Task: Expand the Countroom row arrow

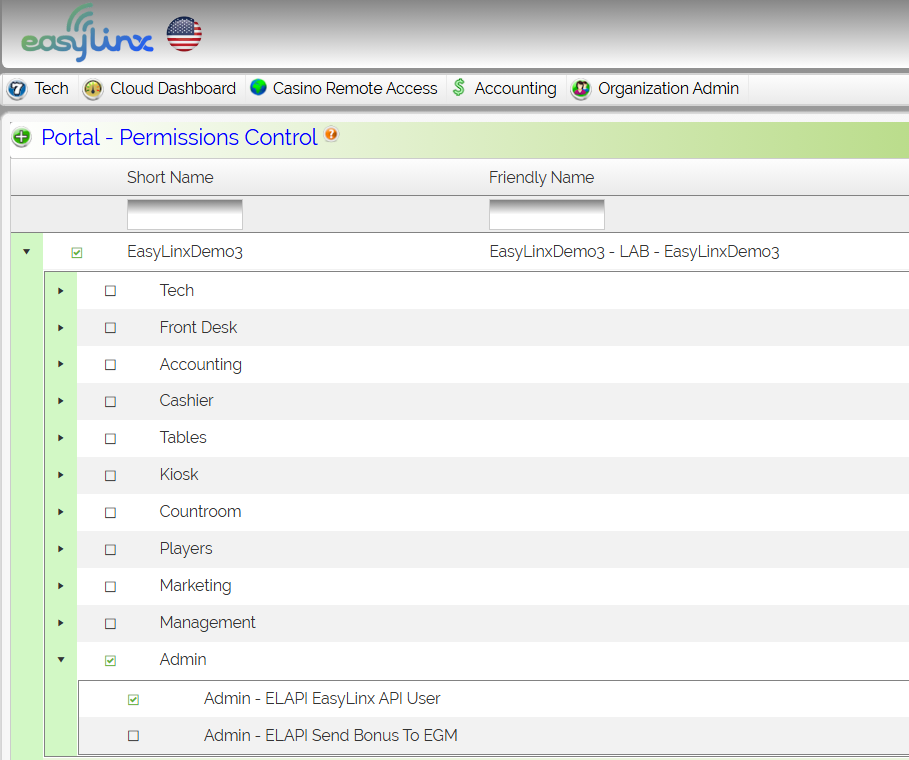Action: tap(61, 512)
